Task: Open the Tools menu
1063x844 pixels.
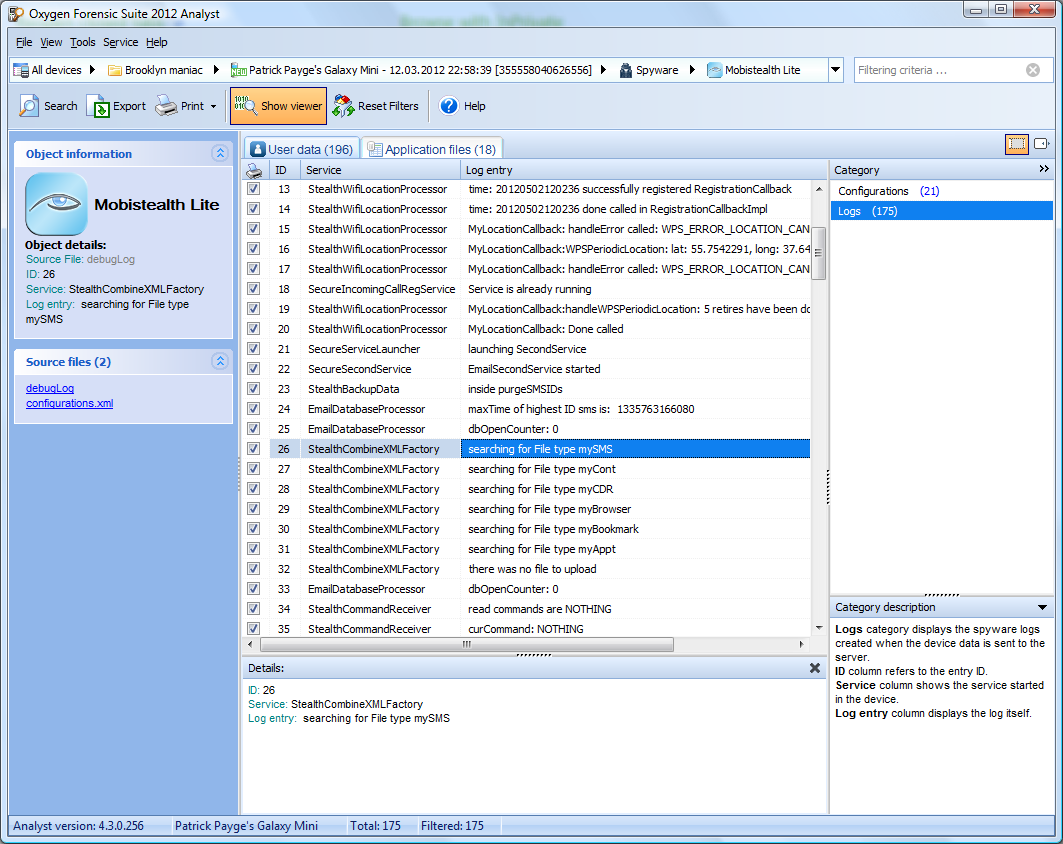Action: coord(83,42)
